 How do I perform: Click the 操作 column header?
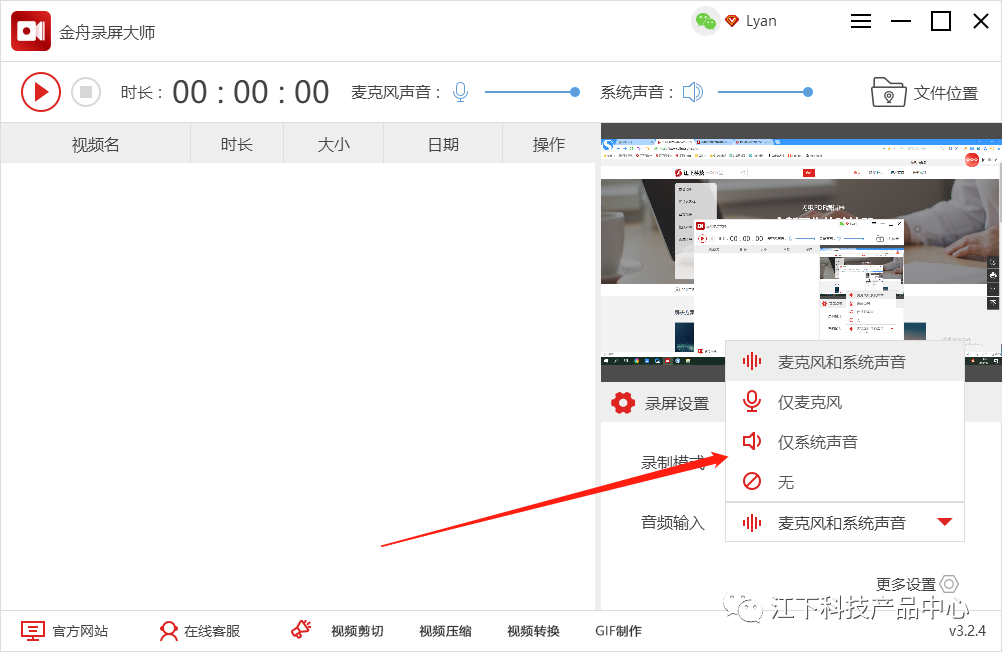549,144
